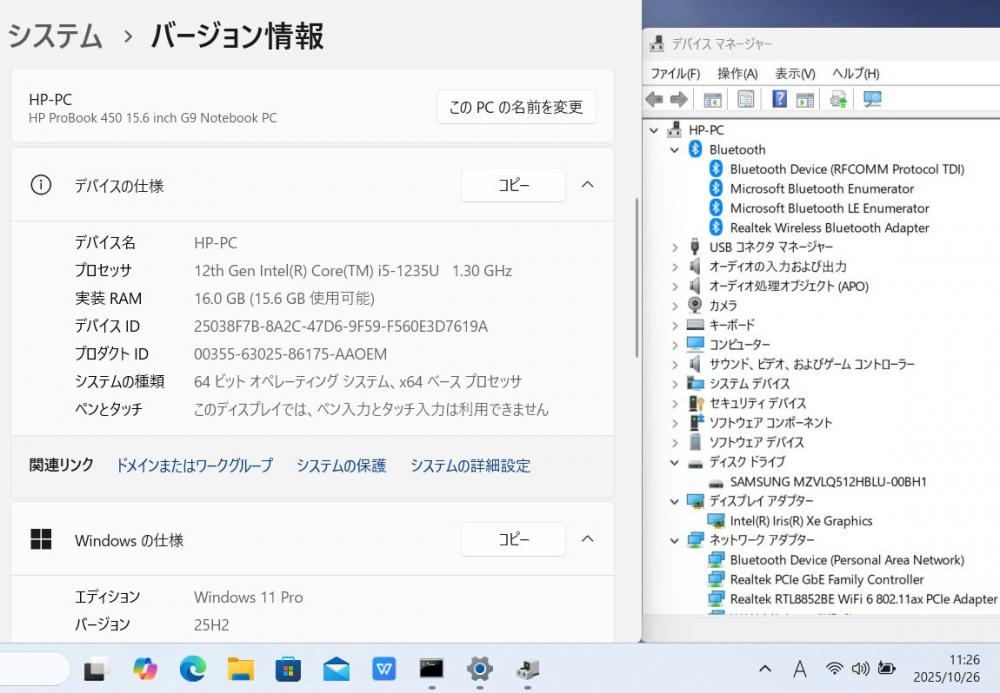Screen dimensions: 1000x693
Task: Launch Copilot from the taskbar
Action: (145, 668)
